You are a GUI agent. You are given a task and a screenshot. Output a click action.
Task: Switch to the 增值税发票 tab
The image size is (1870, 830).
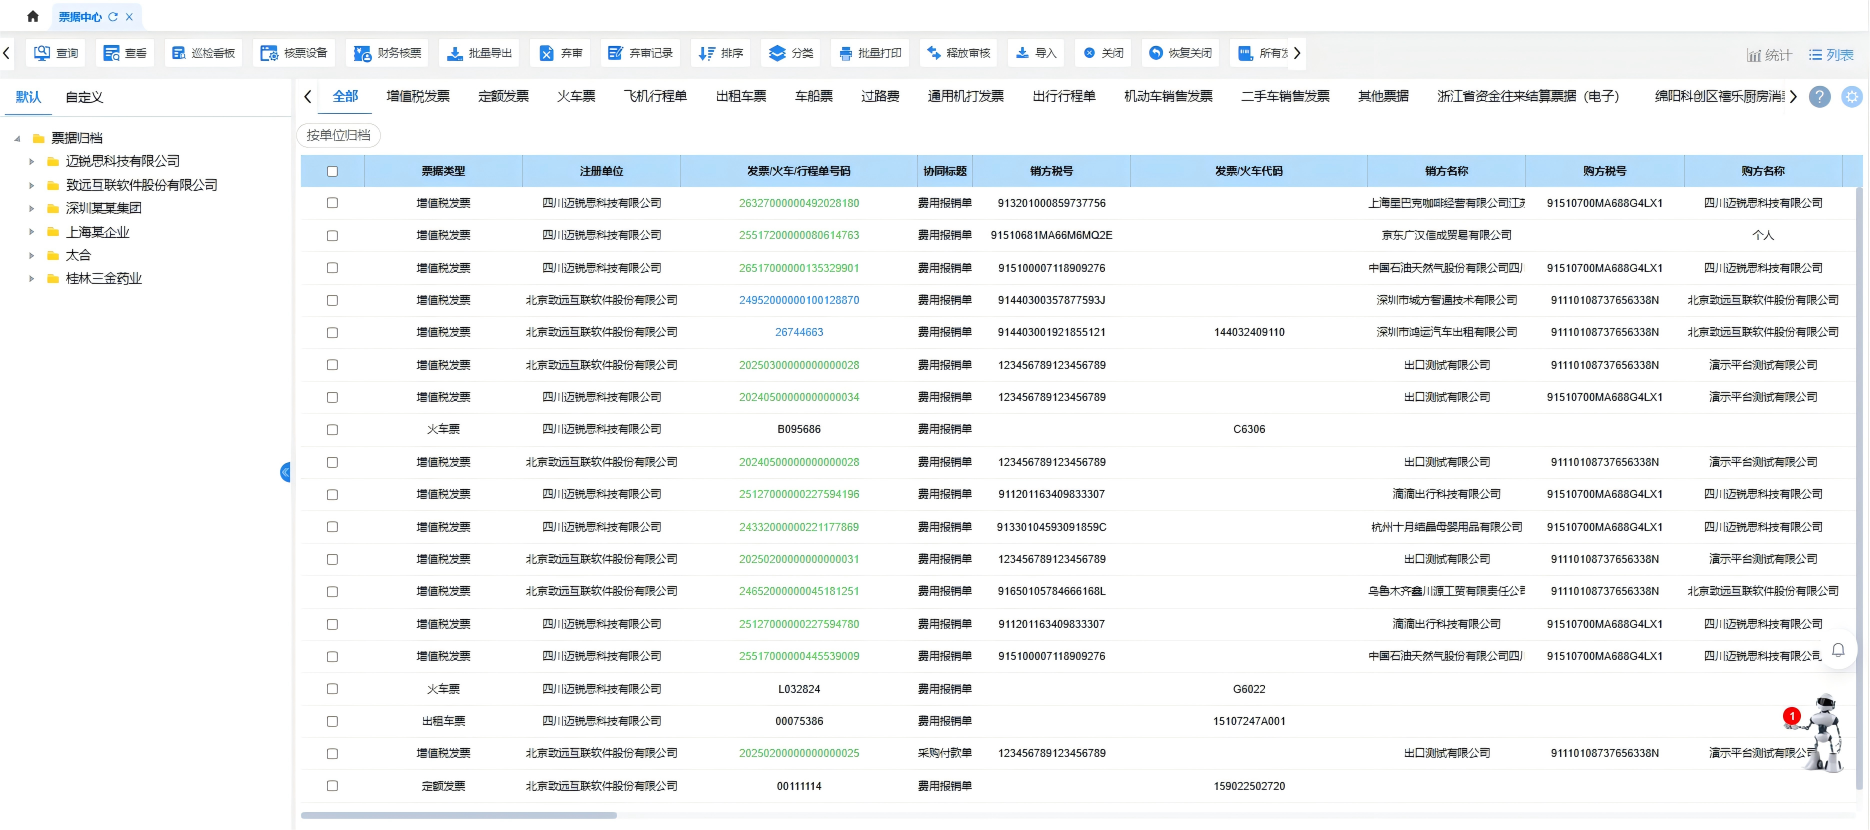pyautogui.click(x=418, y=96)
